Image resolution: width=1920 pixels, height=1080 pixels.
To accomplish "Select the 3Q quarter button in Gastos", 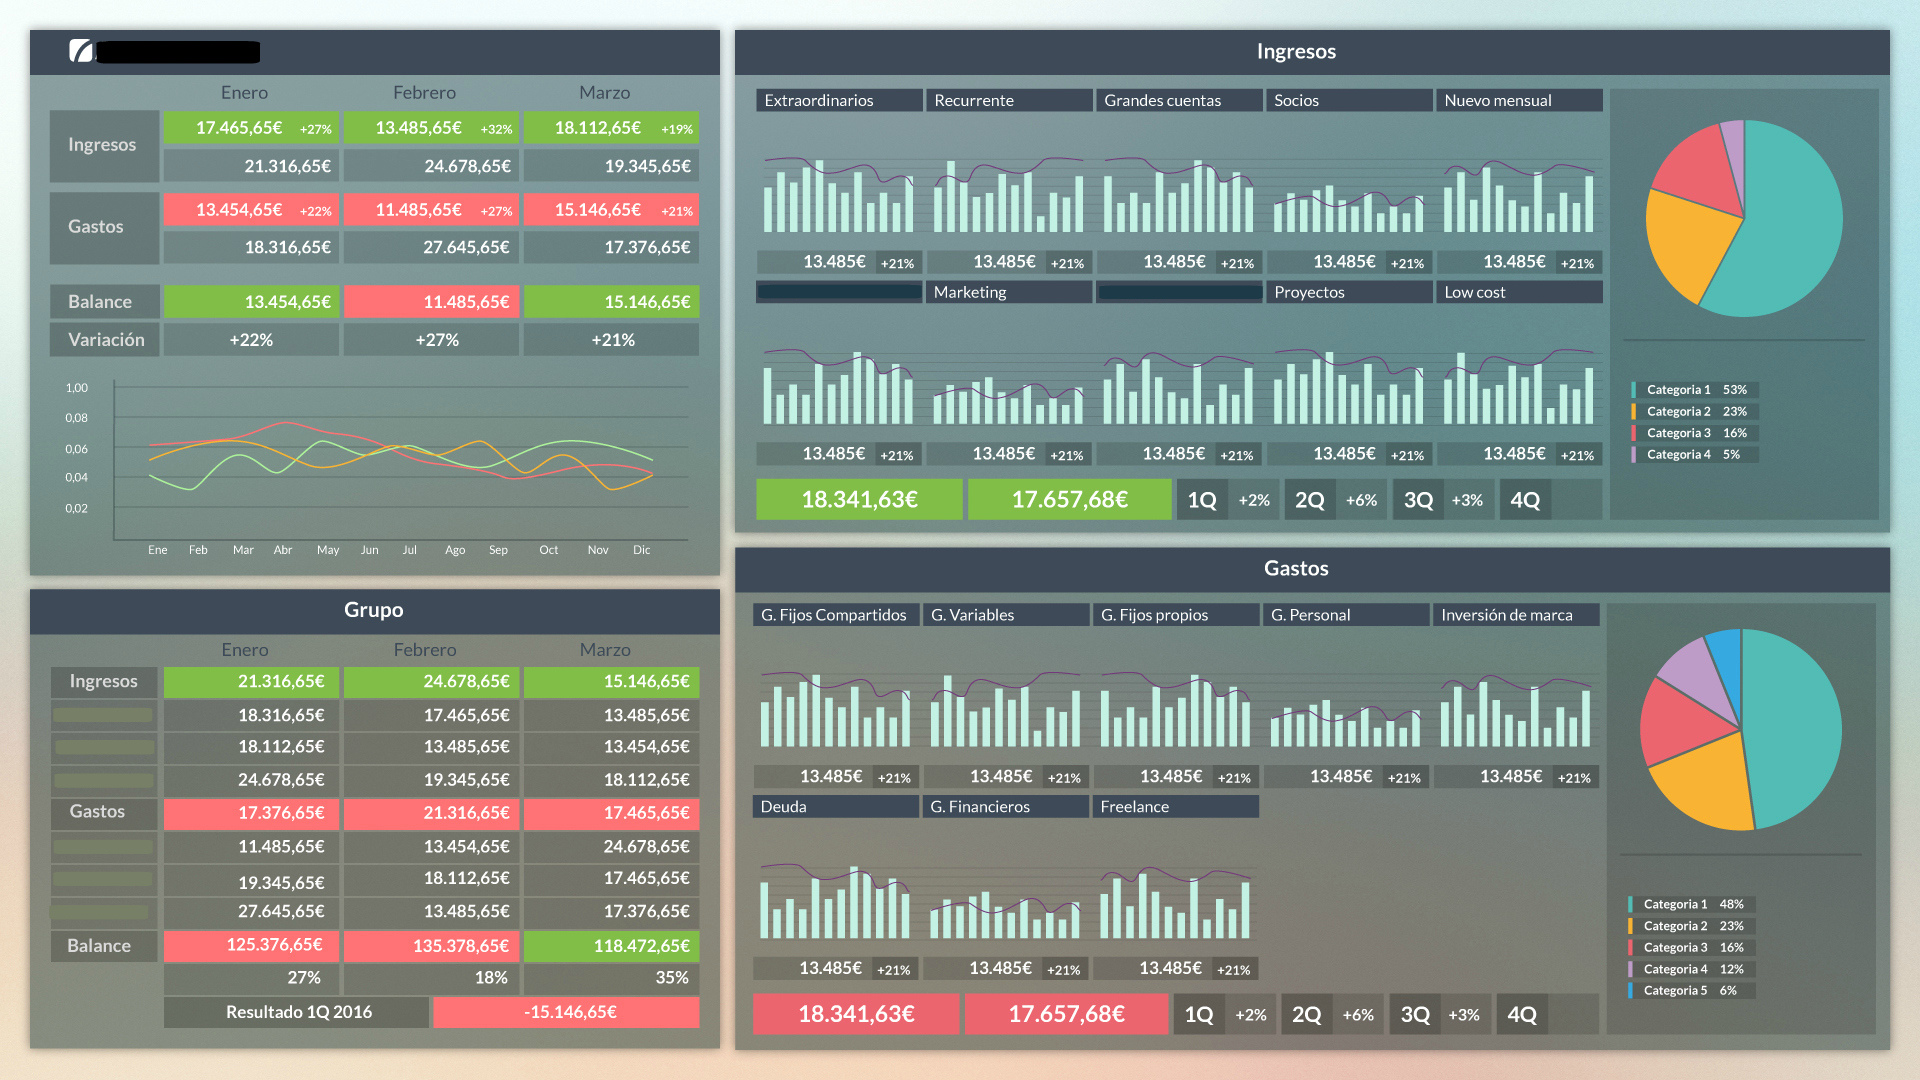I will click(1415, 1015).
